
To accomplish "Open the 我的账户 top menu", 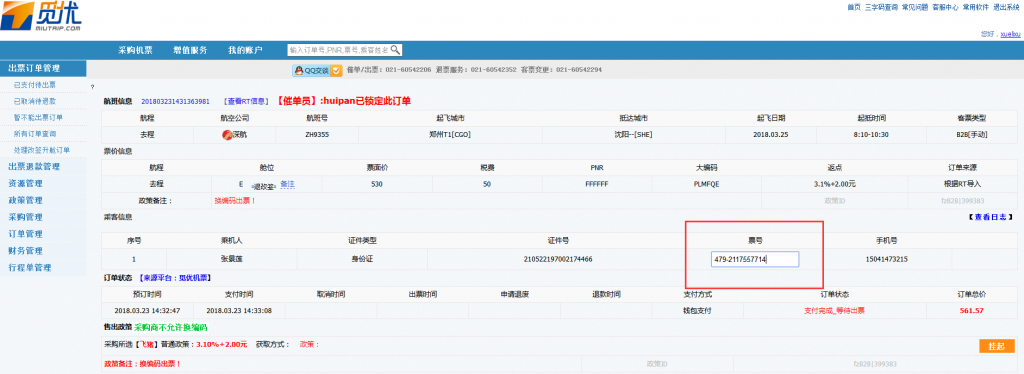I will [x=245, y=50].
